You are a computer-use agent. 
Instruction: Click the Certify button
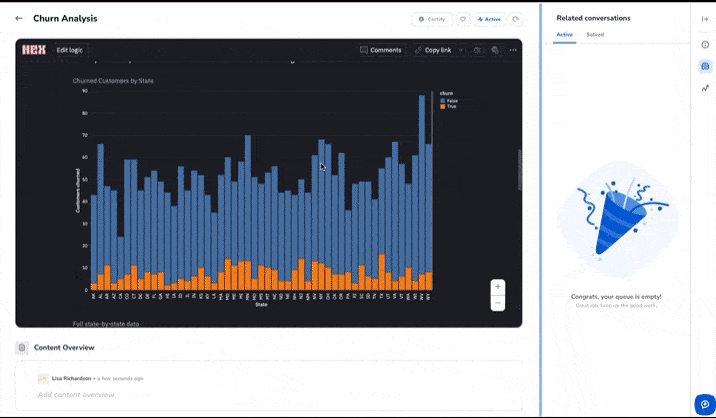[432, 19]
